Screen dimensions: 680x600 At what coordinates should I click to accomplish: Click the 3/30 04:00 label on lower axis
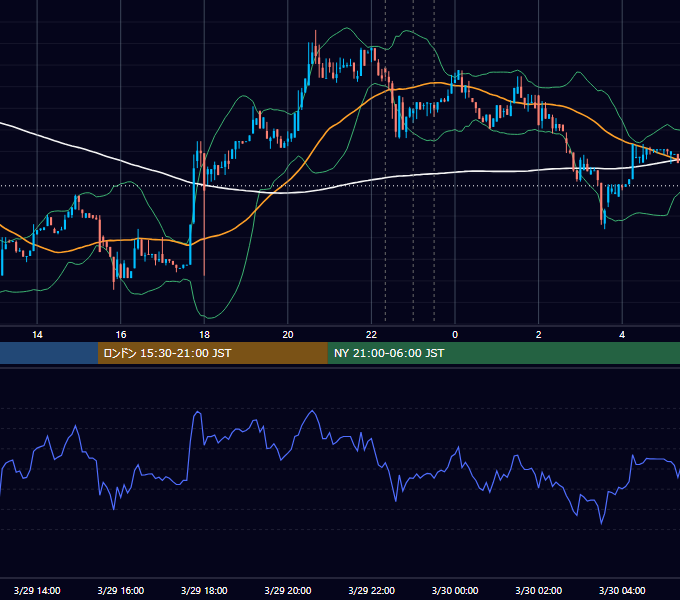tap(622, 590)
